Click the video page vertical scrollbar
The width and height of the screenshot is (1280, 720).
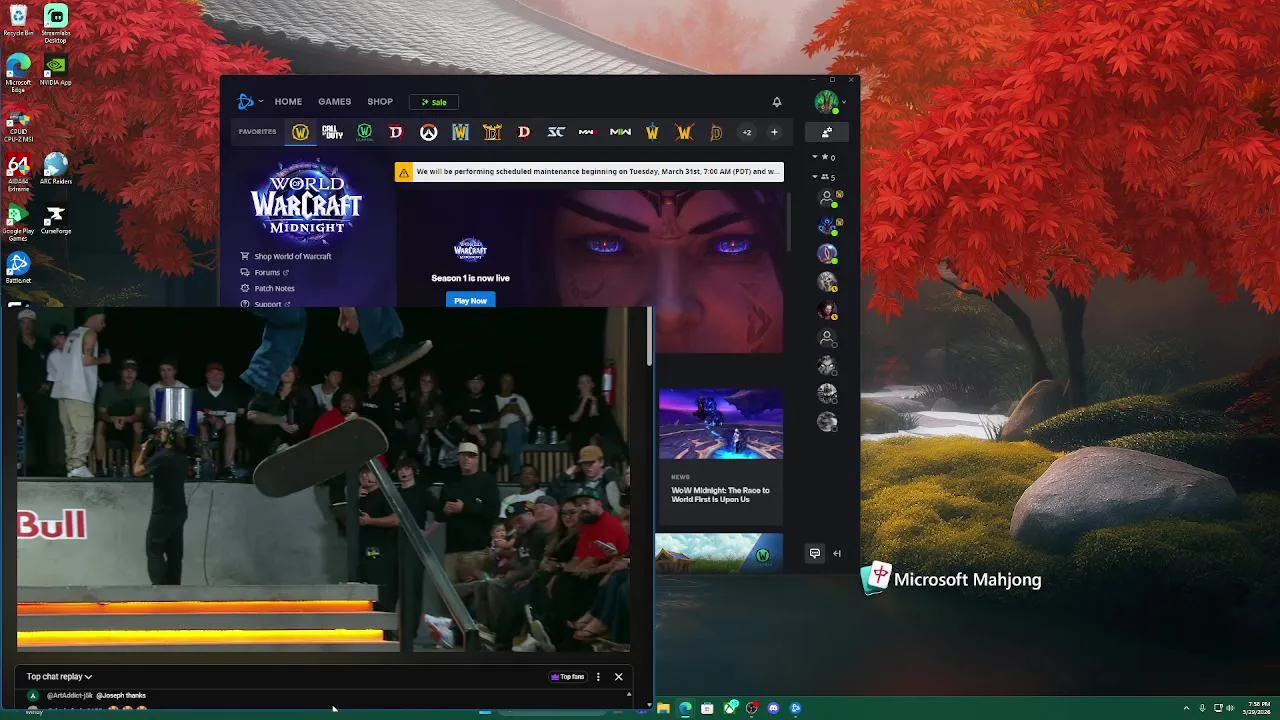point(650,336)
